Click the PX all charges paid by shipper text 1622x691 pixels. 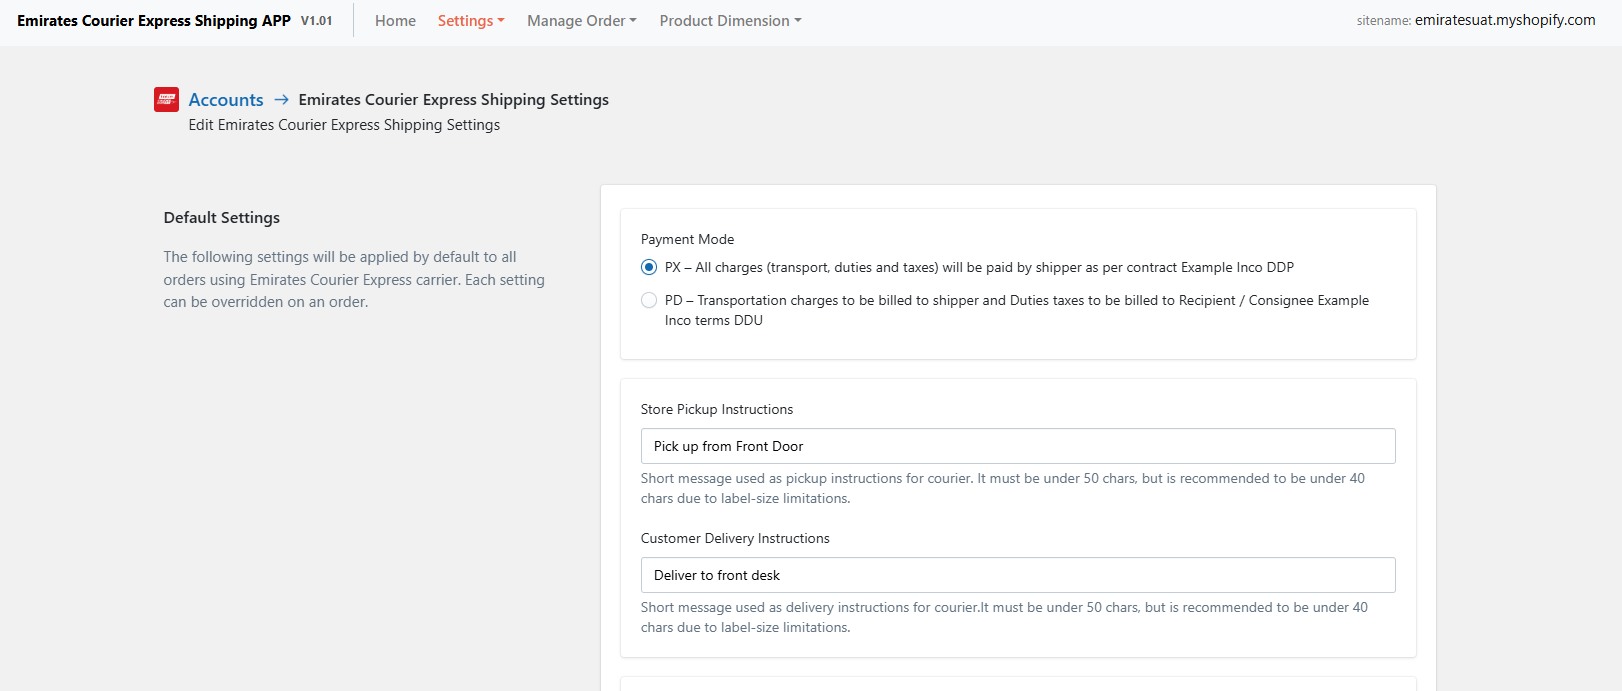[979, 267]
